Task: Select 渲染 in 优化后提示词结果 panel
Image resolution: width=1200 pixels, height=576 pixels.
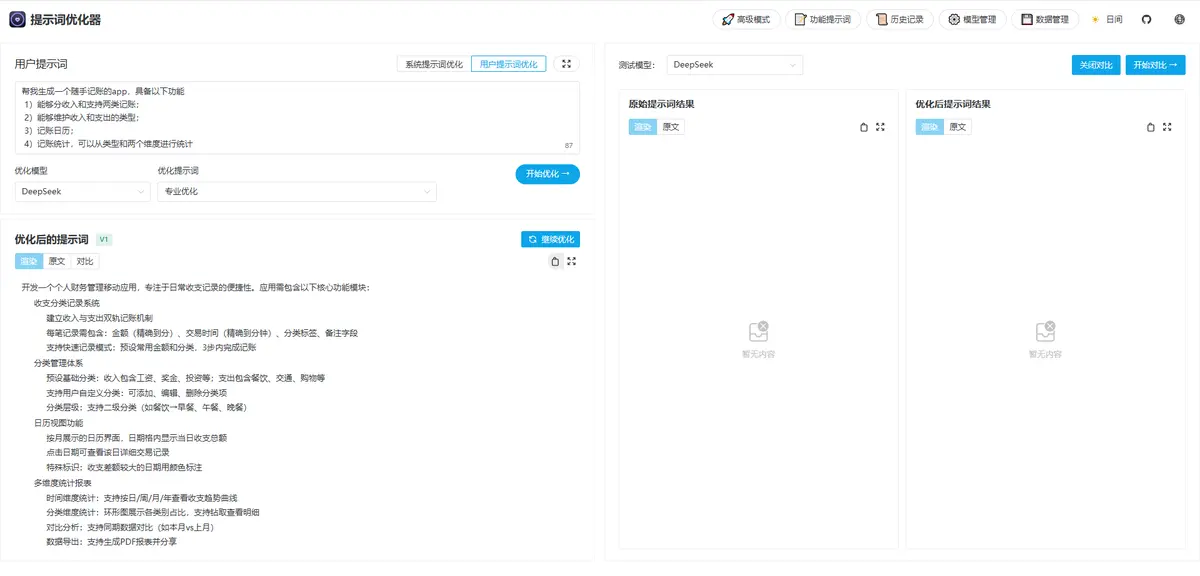Action: pyautogui.click(x=930, y=127)
